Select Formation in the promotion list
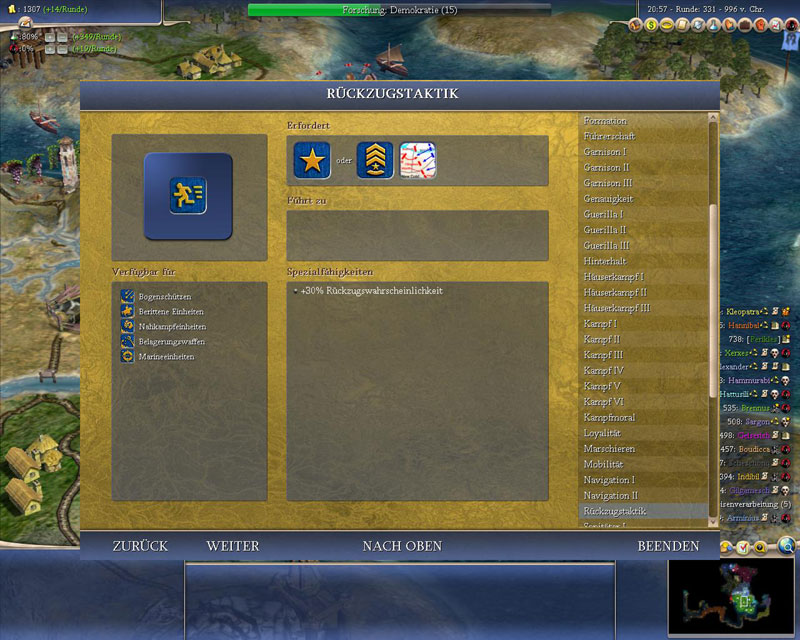 coord(643,121)
